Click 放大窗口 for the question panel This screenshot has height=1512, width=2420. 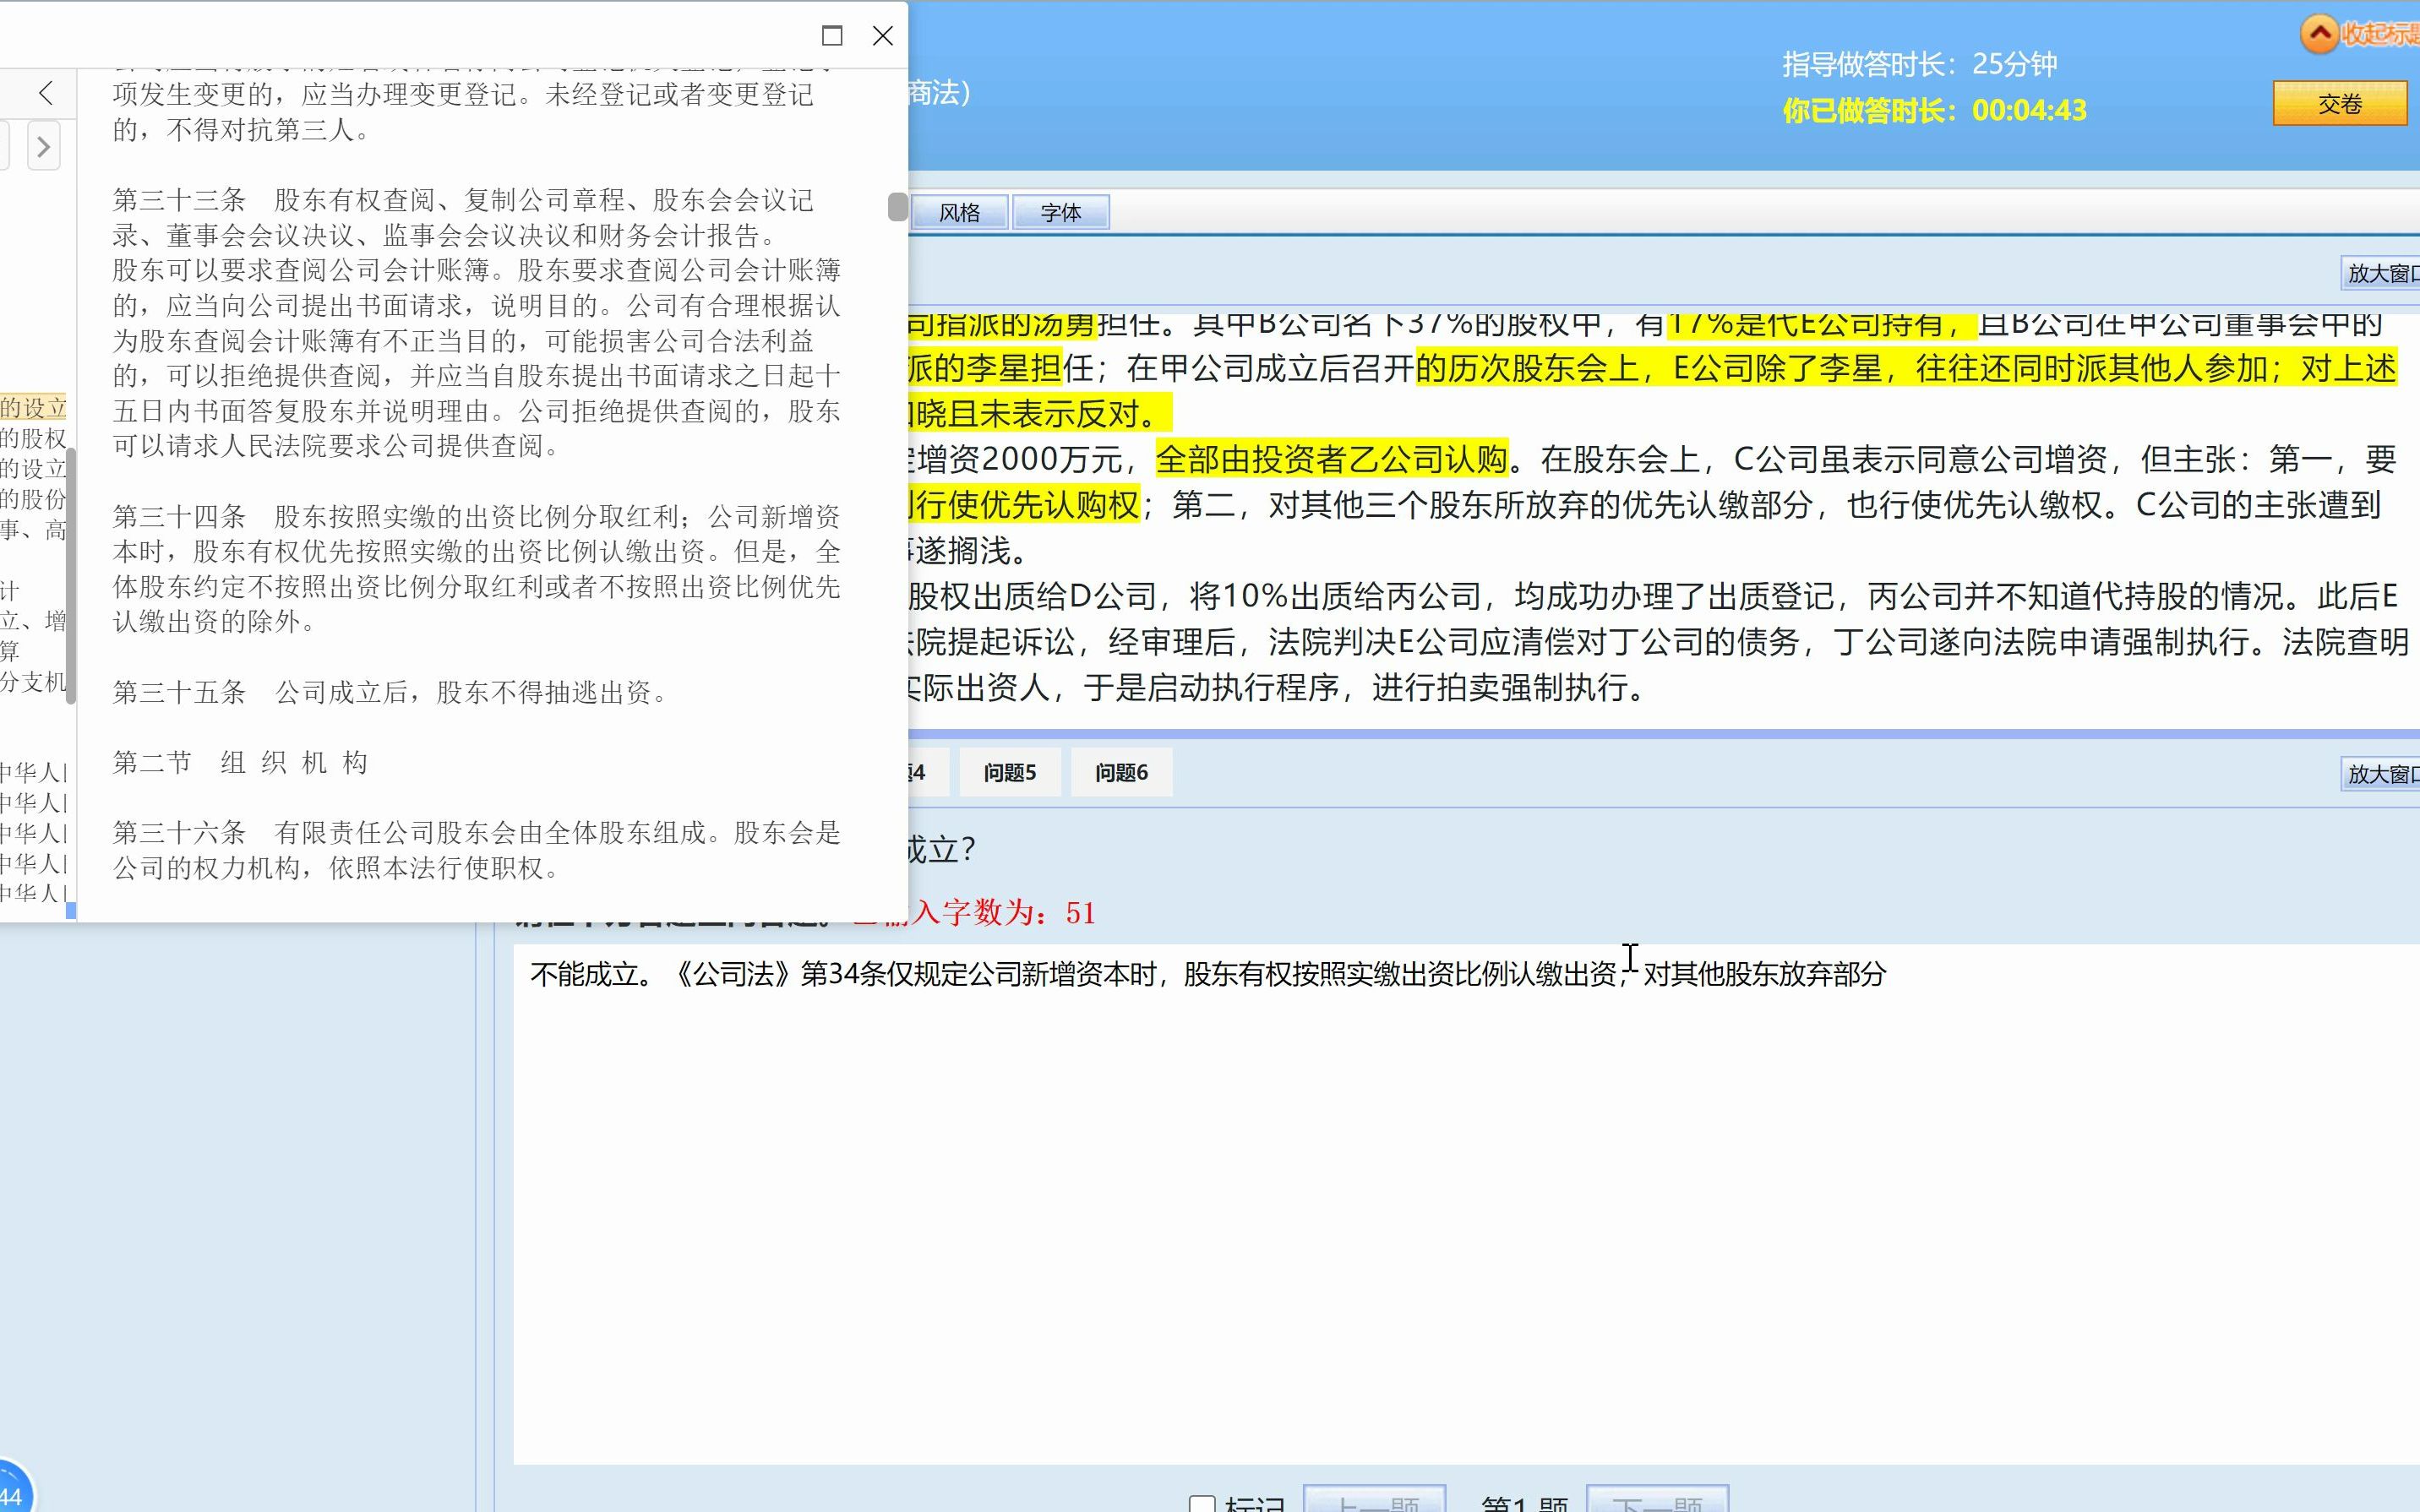coord(2381,773)
